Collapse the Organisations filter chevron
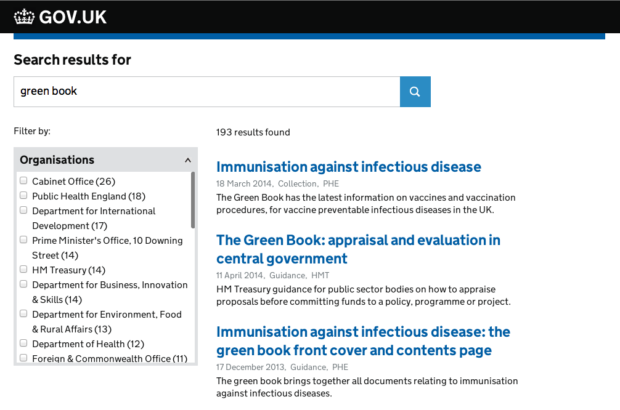The height and width of the screenshot is (410, 620). click(x=188, y=160)
